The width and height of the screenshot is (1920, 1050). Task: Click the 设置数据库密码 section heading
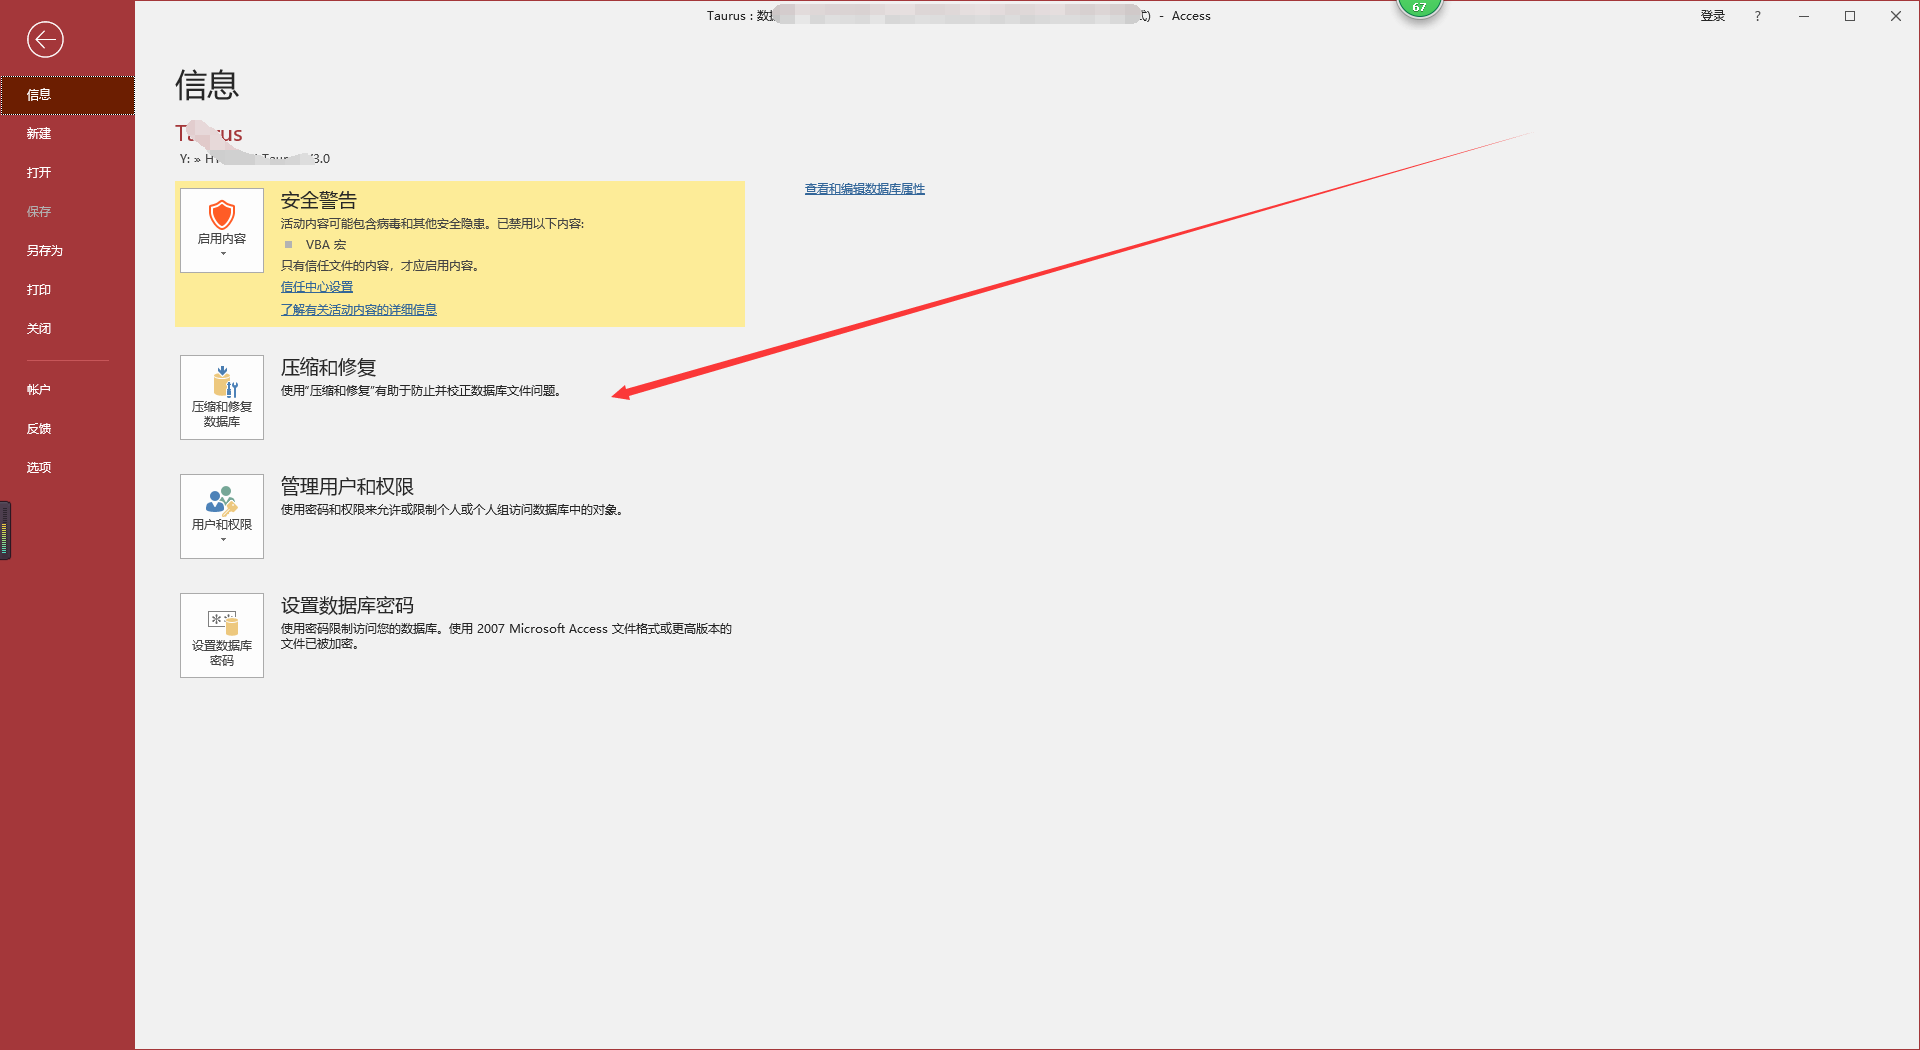point(347,605)
